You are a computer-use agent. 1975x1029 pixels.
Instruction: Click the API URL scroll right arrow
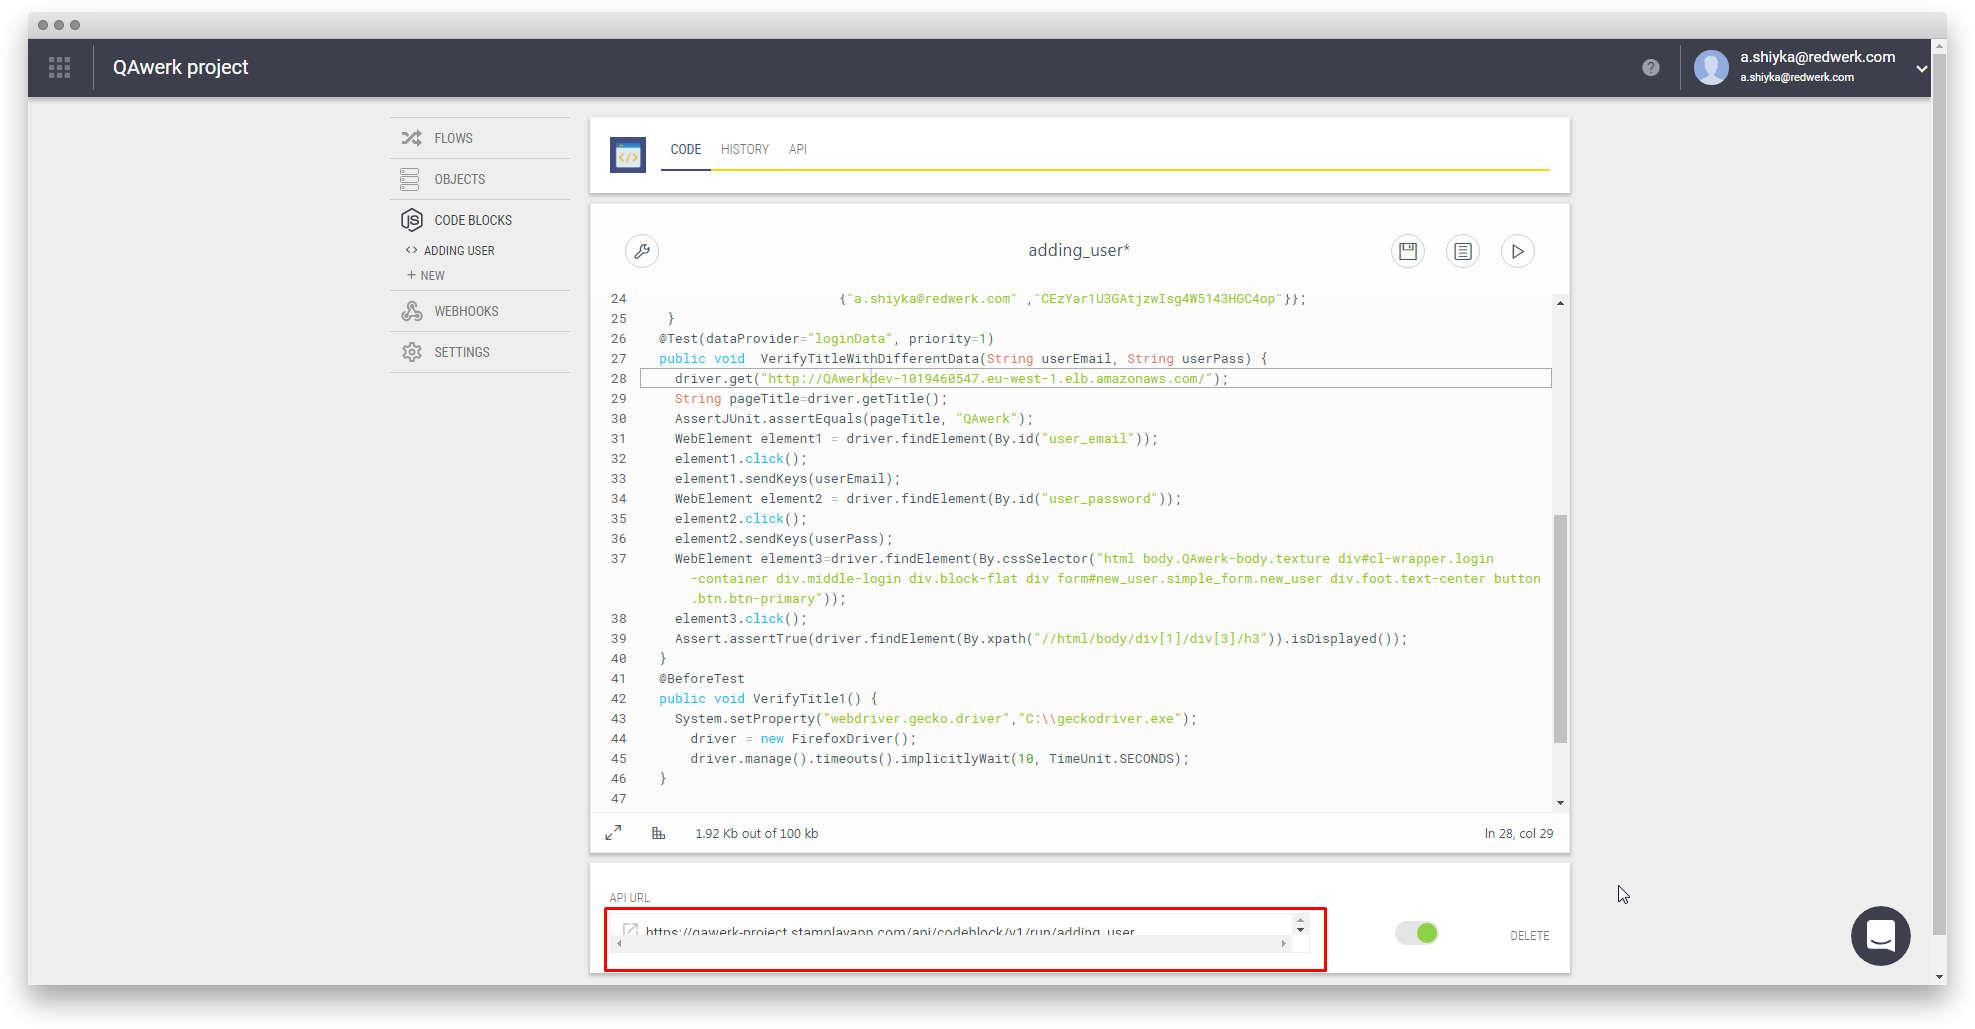[x=1284, y=944]
